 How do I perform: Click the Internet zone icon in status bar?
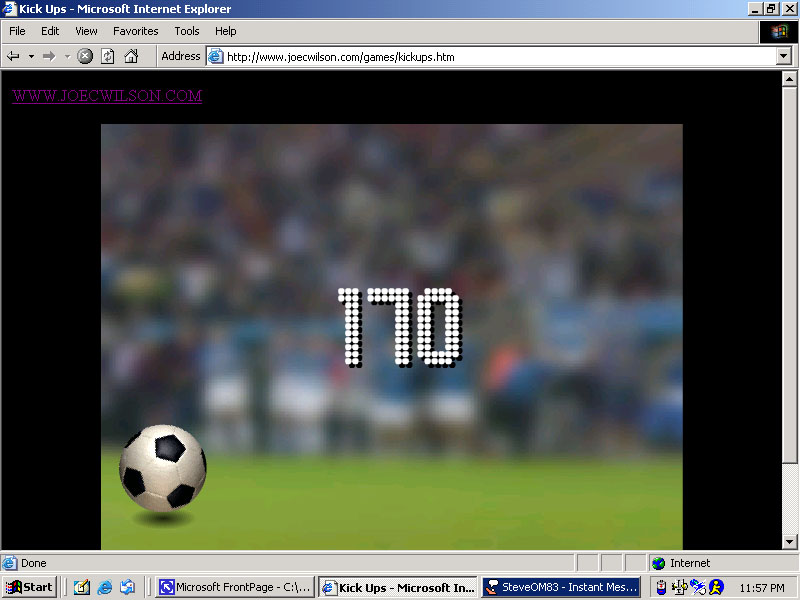pyautogui.click(x=658, y=563)
